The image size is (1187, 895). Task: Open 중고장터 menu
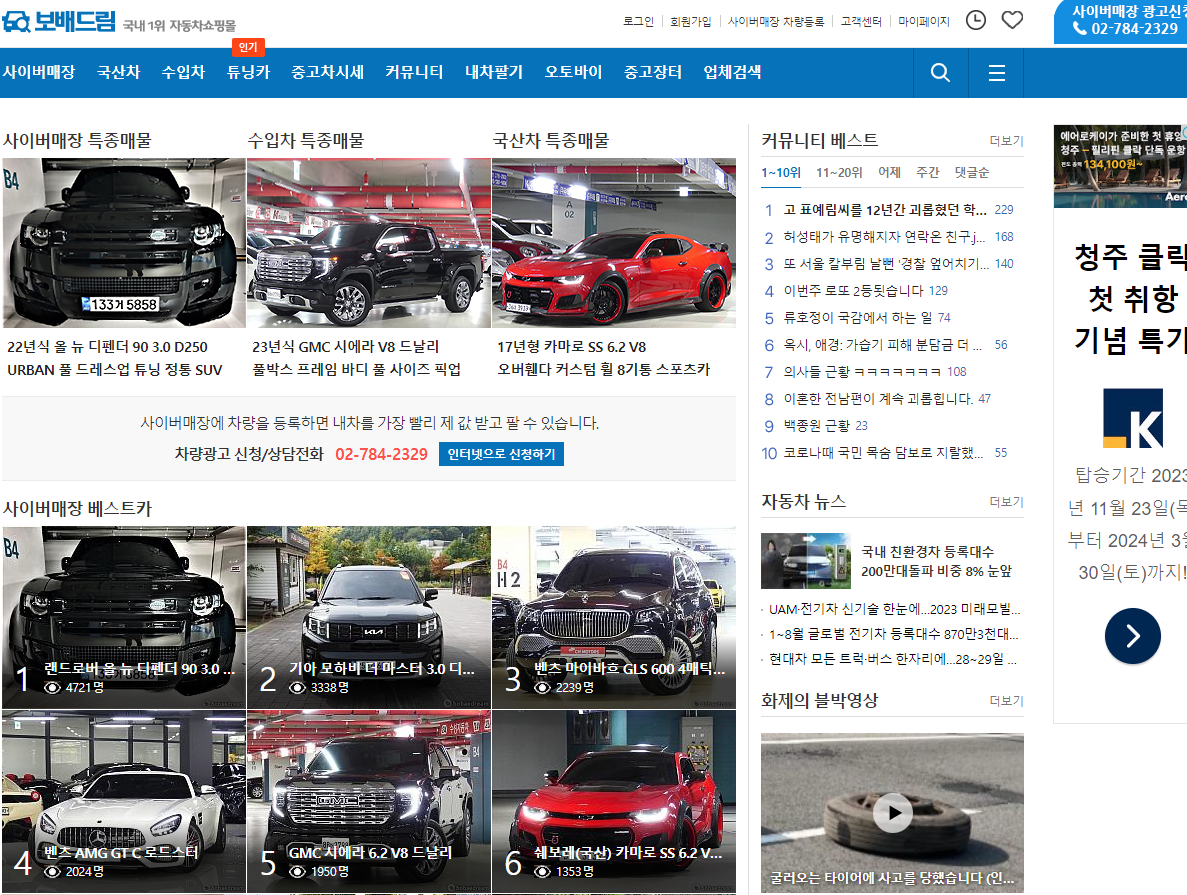tap(653, 72)
